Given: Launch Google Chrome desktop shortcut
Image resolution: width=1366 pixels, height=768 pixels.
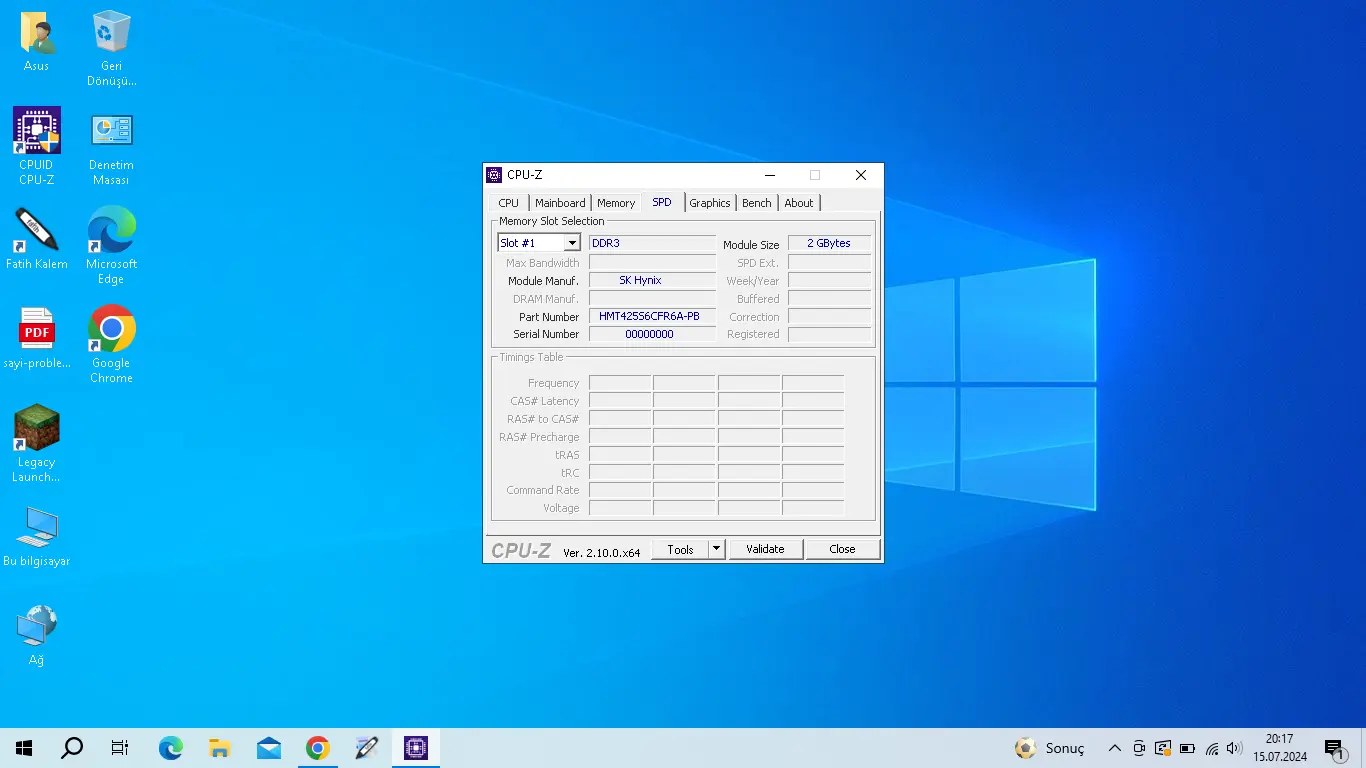Looking at the screenshot, I should 111,344.
